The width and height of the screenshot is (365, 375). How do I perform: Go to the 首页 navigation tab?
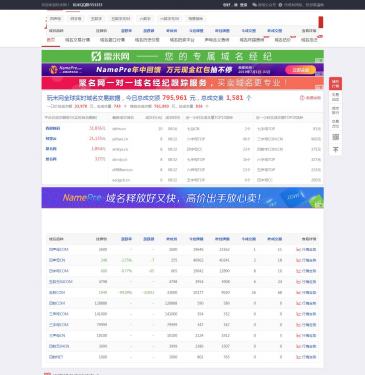(x=51, y=40)
